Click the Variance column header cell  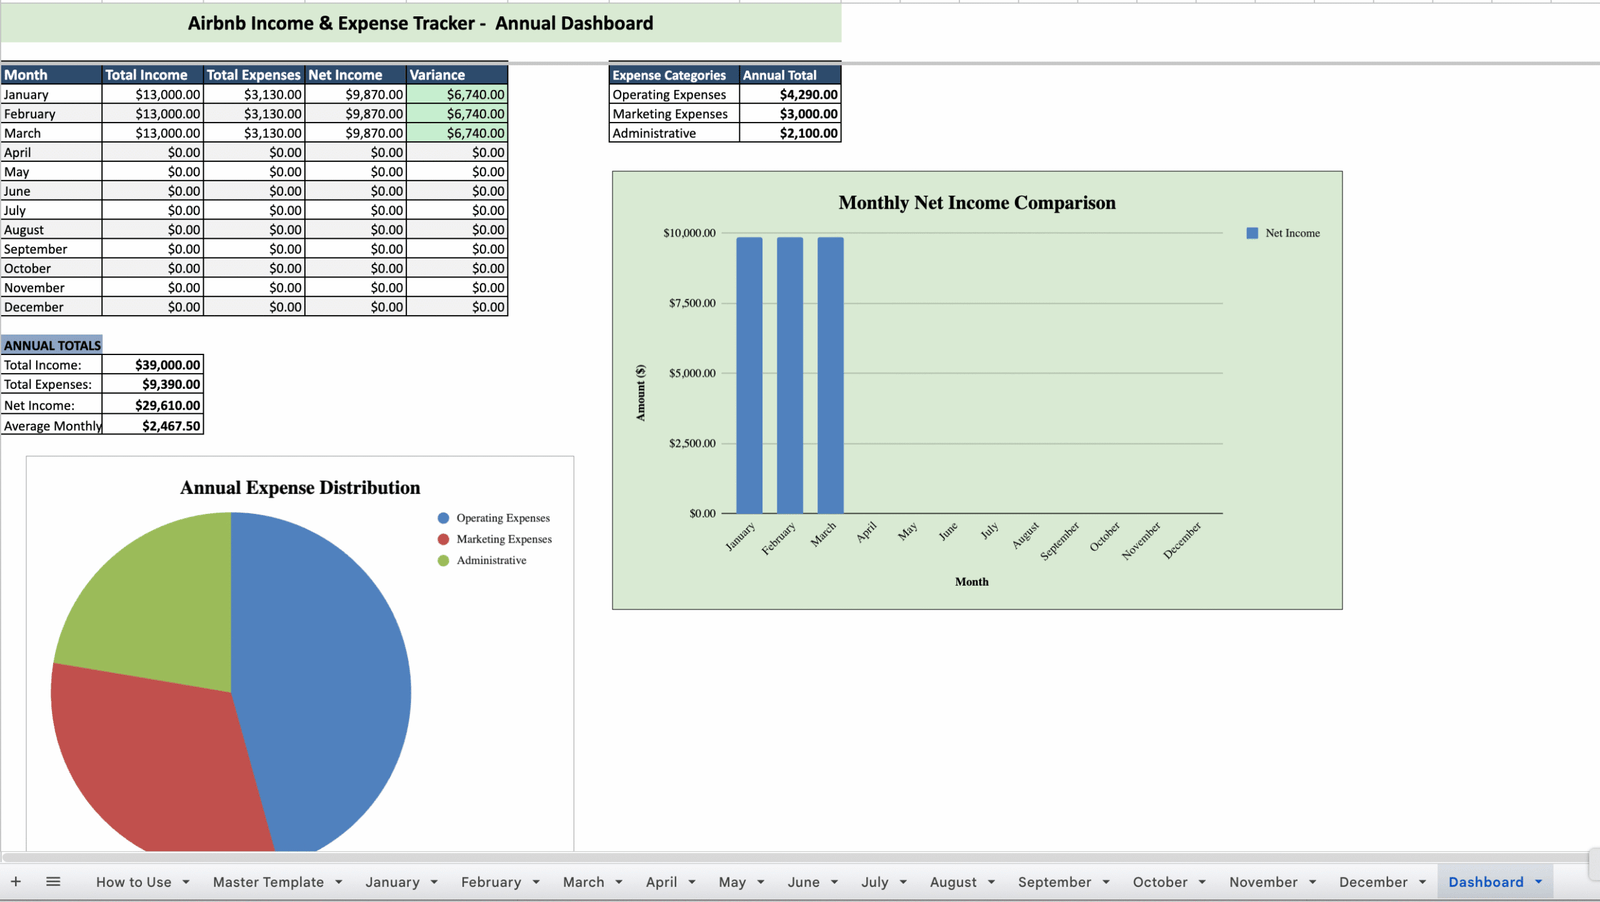pos(457,75)
